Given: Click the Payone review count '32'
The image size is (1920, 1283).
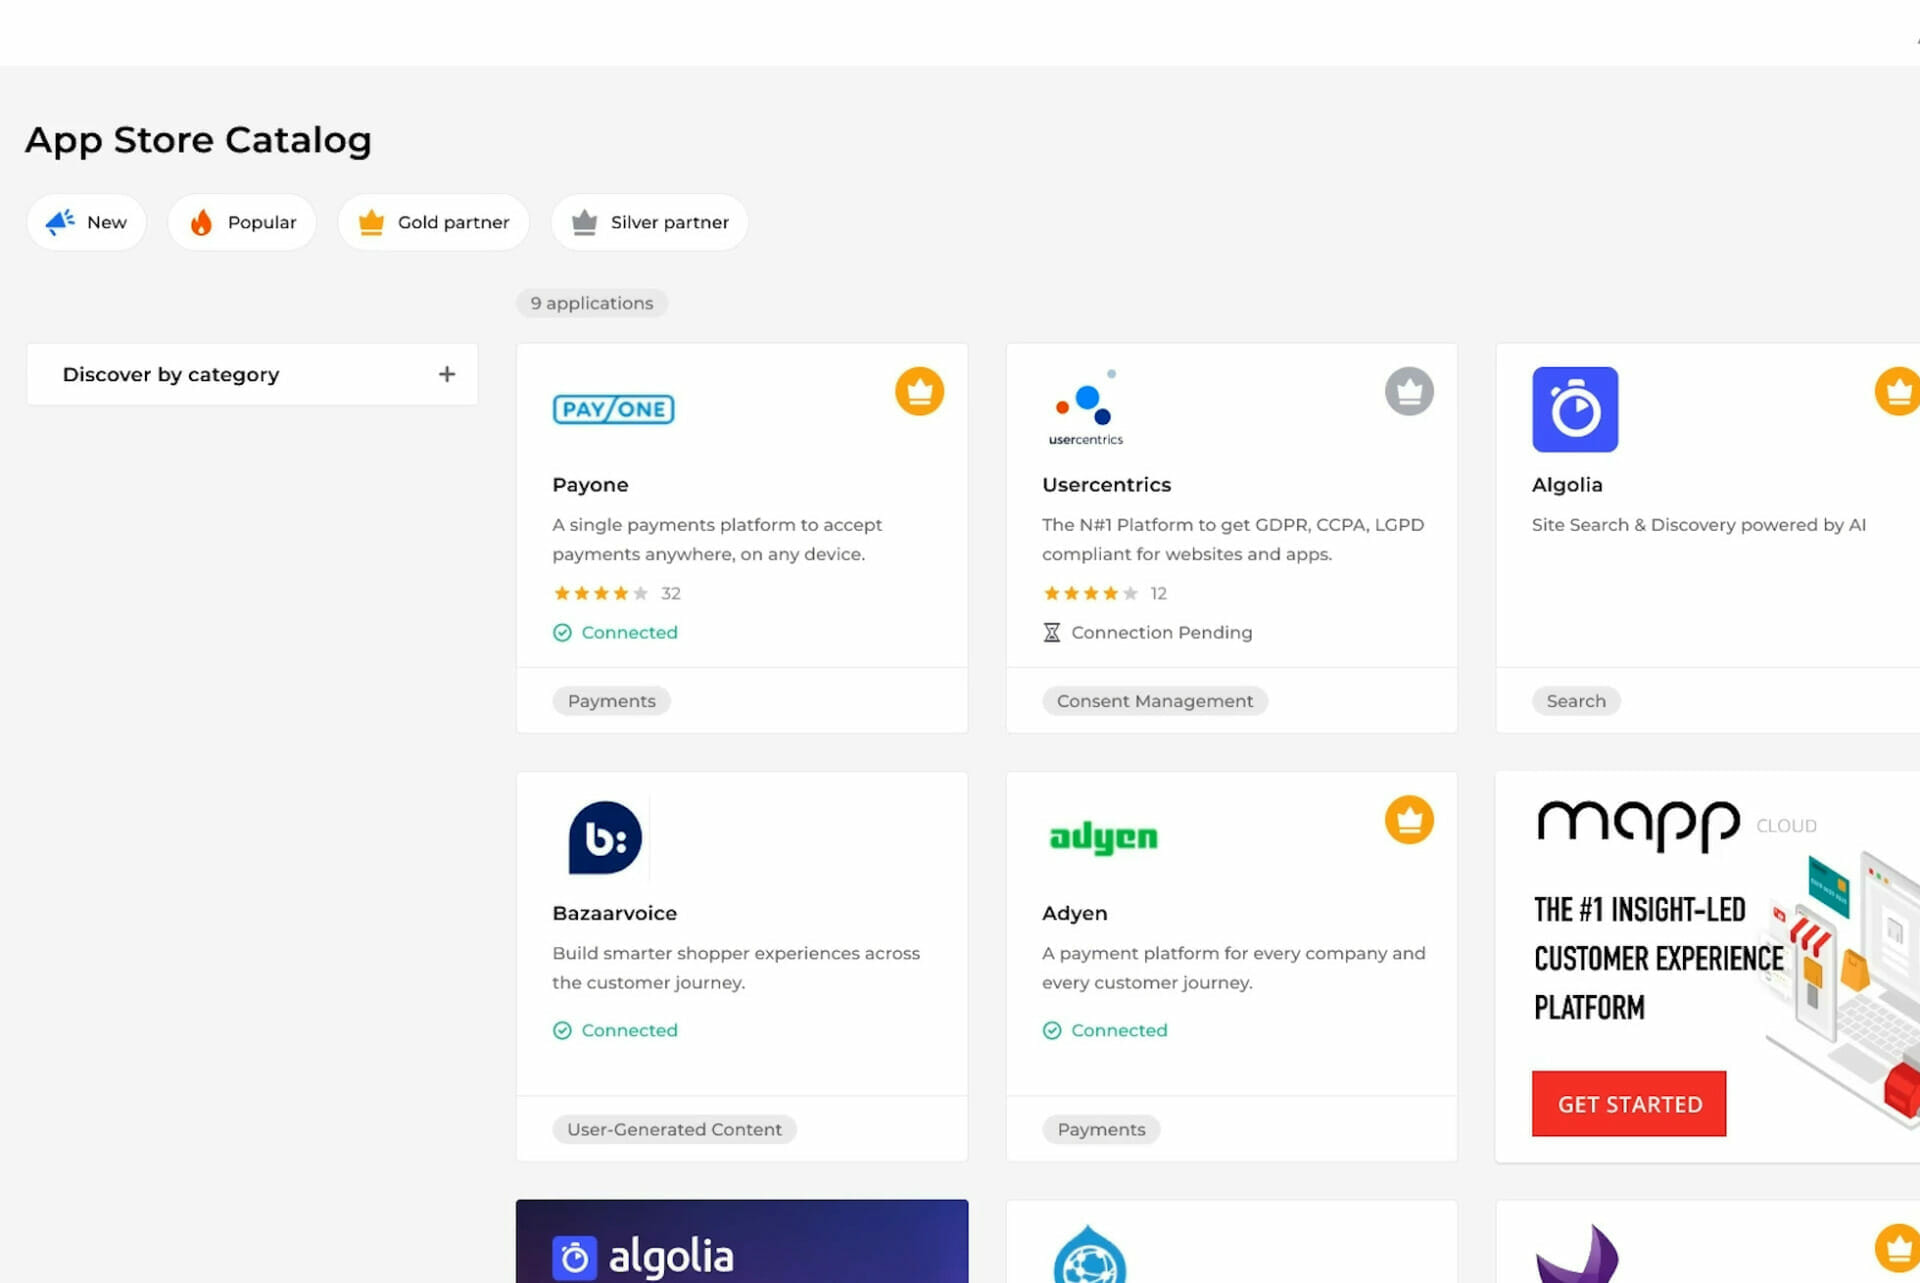Looking at the screenshot, I should pyautogui.click(x=670, y=593).
